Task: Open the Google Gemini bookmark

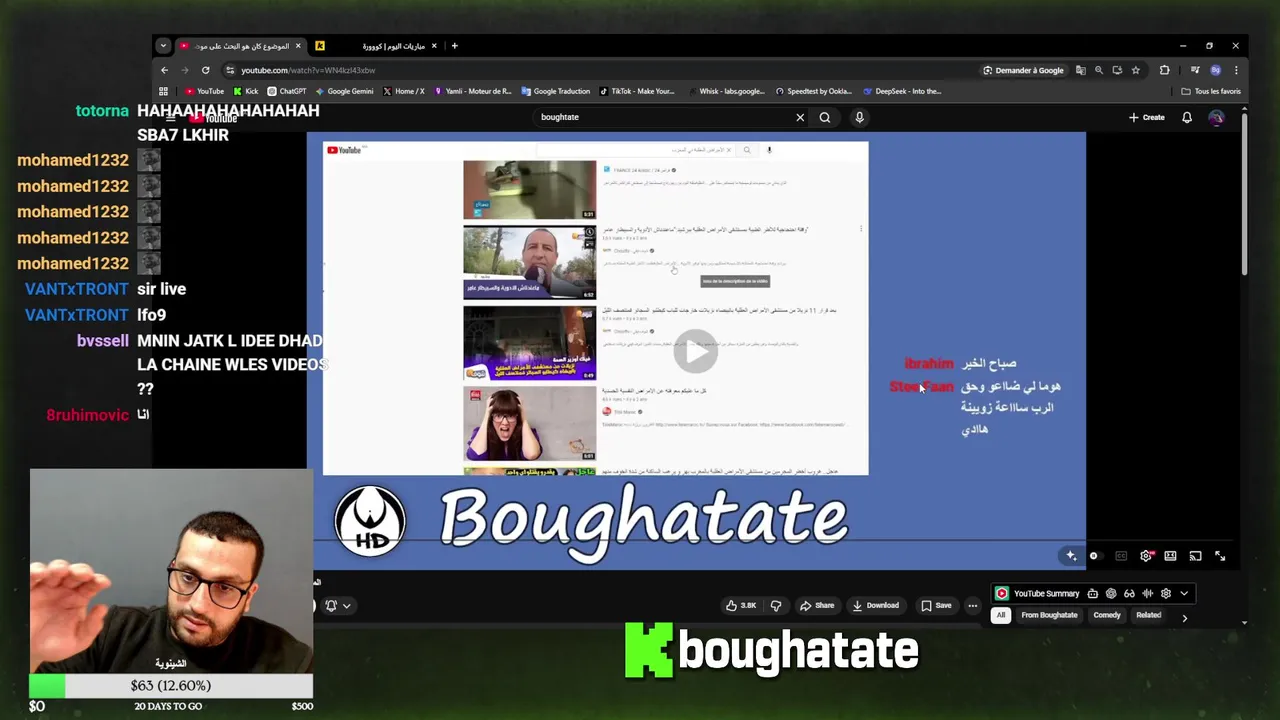Action: click(344, 91)
